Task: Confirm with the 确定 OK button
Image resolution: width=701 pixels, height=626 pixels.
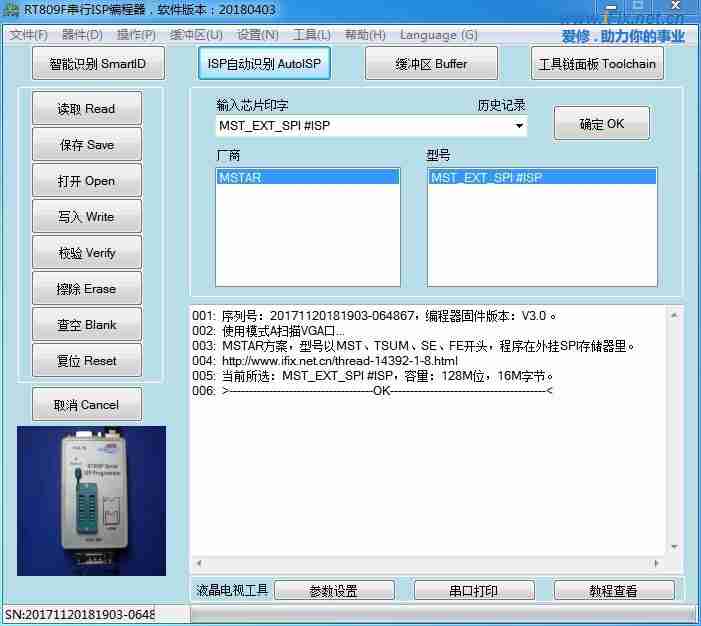Action: 602,123
